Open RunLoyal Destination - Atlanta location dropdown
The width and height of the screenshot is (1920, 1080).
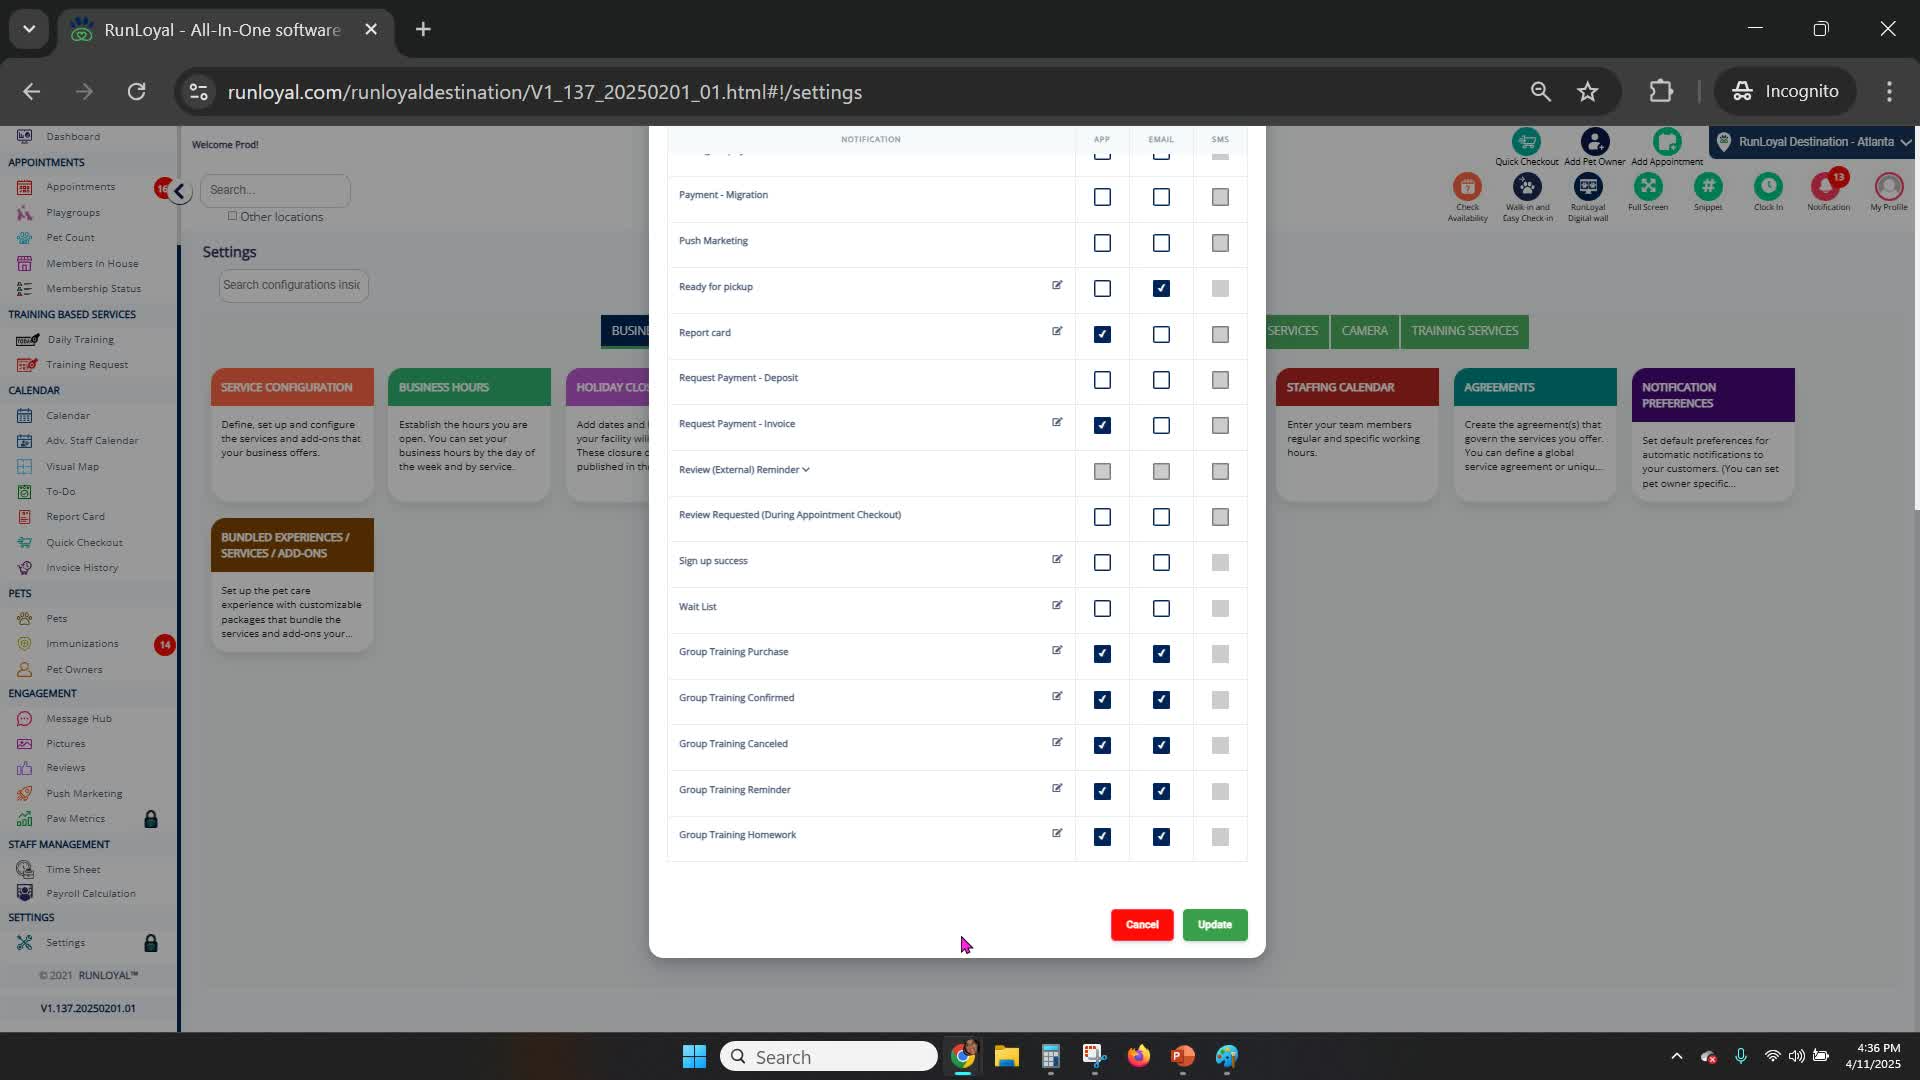1814,142
